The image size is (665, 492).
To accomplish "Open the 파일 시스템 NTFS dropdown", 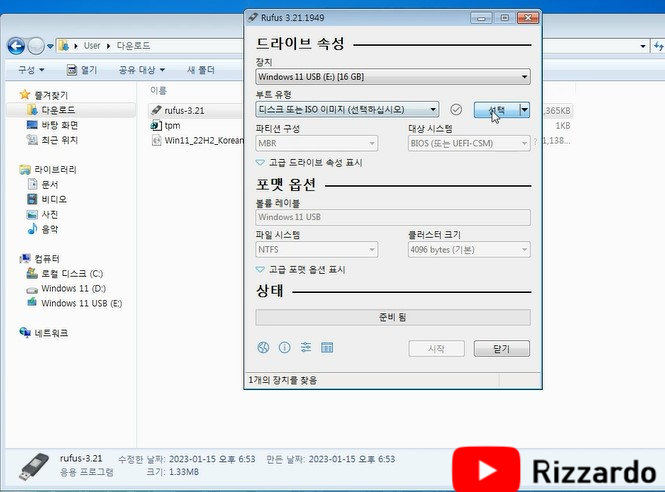I will (x=316, y=249).
